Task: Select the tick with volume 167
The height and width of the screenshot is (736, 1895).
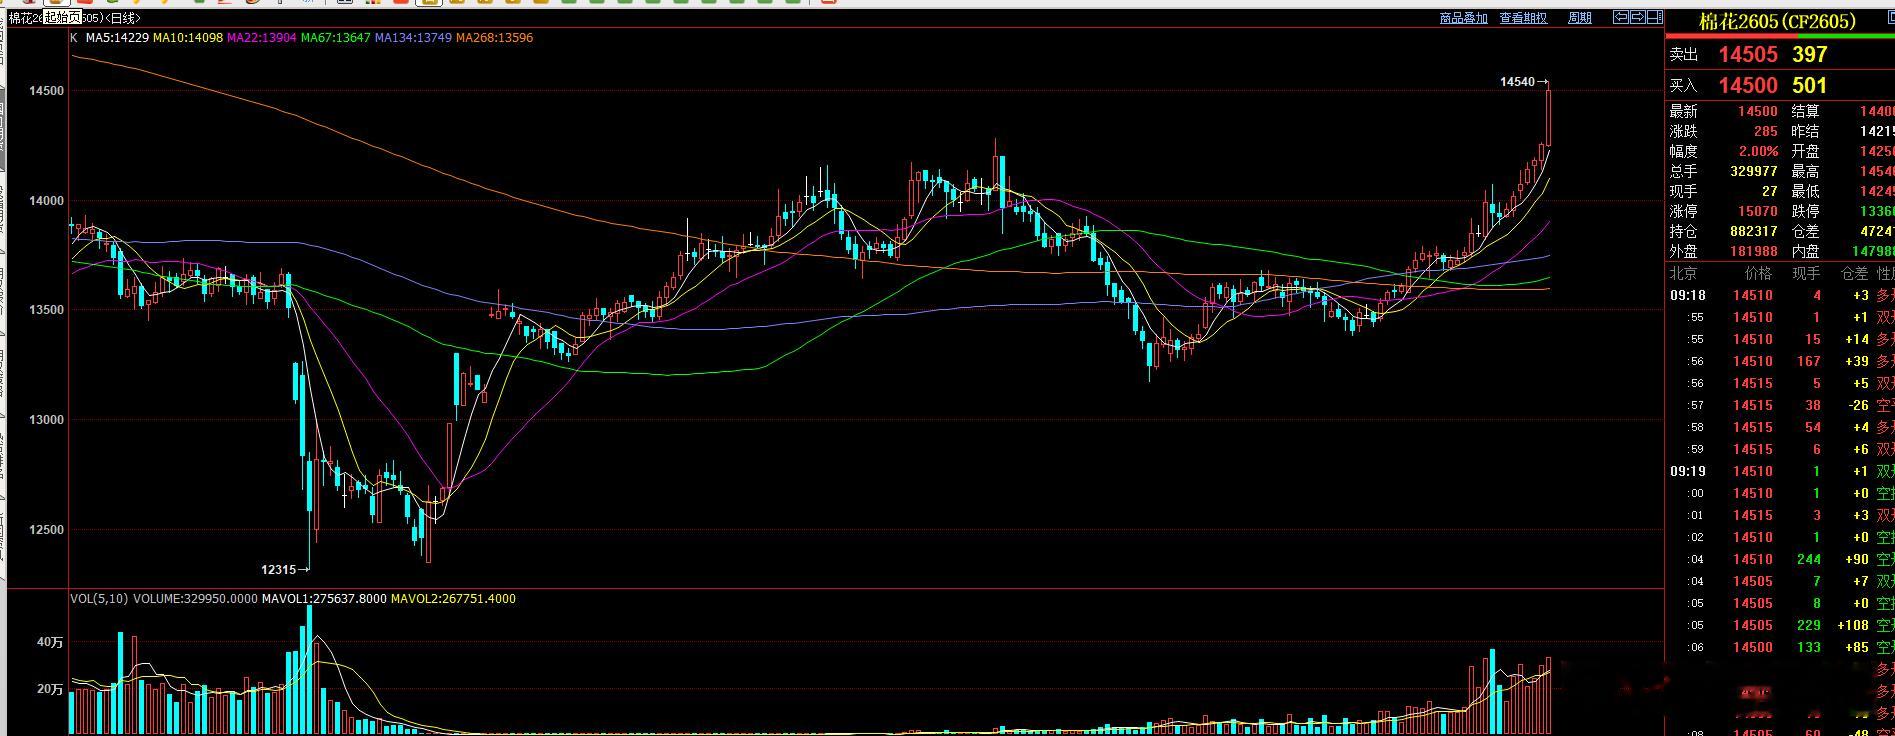Action: pos(1780,362)
